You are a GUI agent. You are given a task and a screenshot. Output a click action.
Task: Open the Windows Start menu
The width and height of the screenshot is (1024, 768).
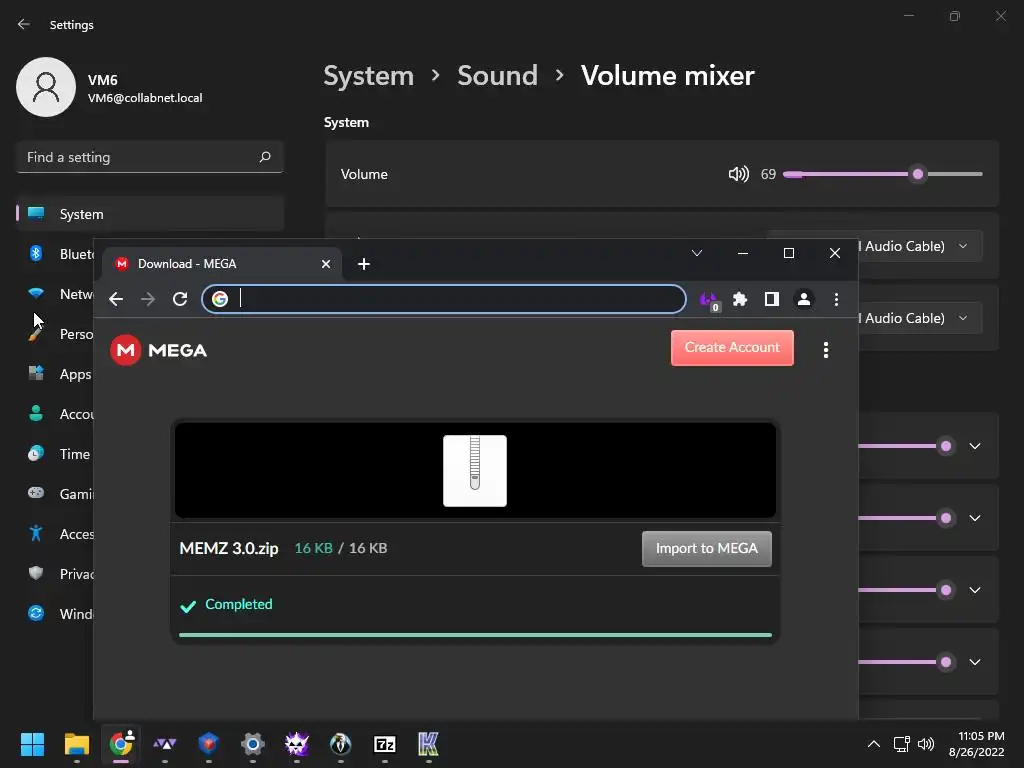pos(32,744)
